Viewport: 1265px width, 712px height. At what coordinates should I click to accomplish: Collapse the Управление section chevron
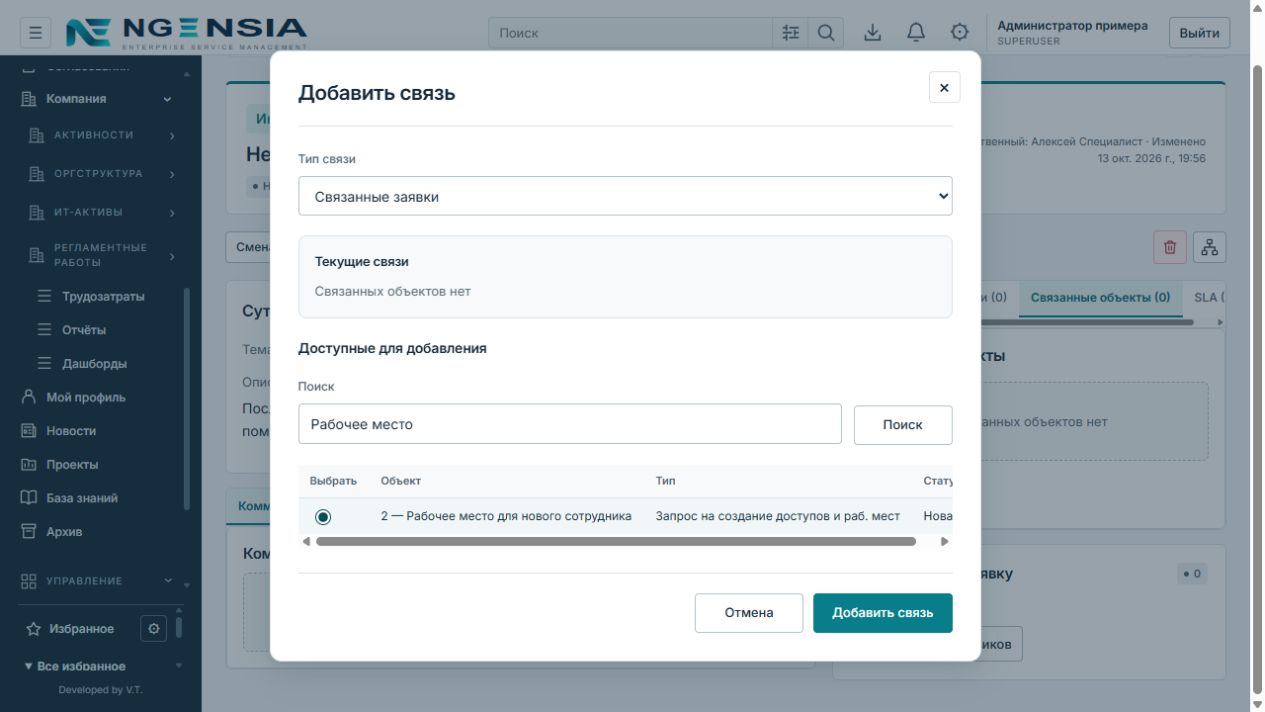click(167, 581)
